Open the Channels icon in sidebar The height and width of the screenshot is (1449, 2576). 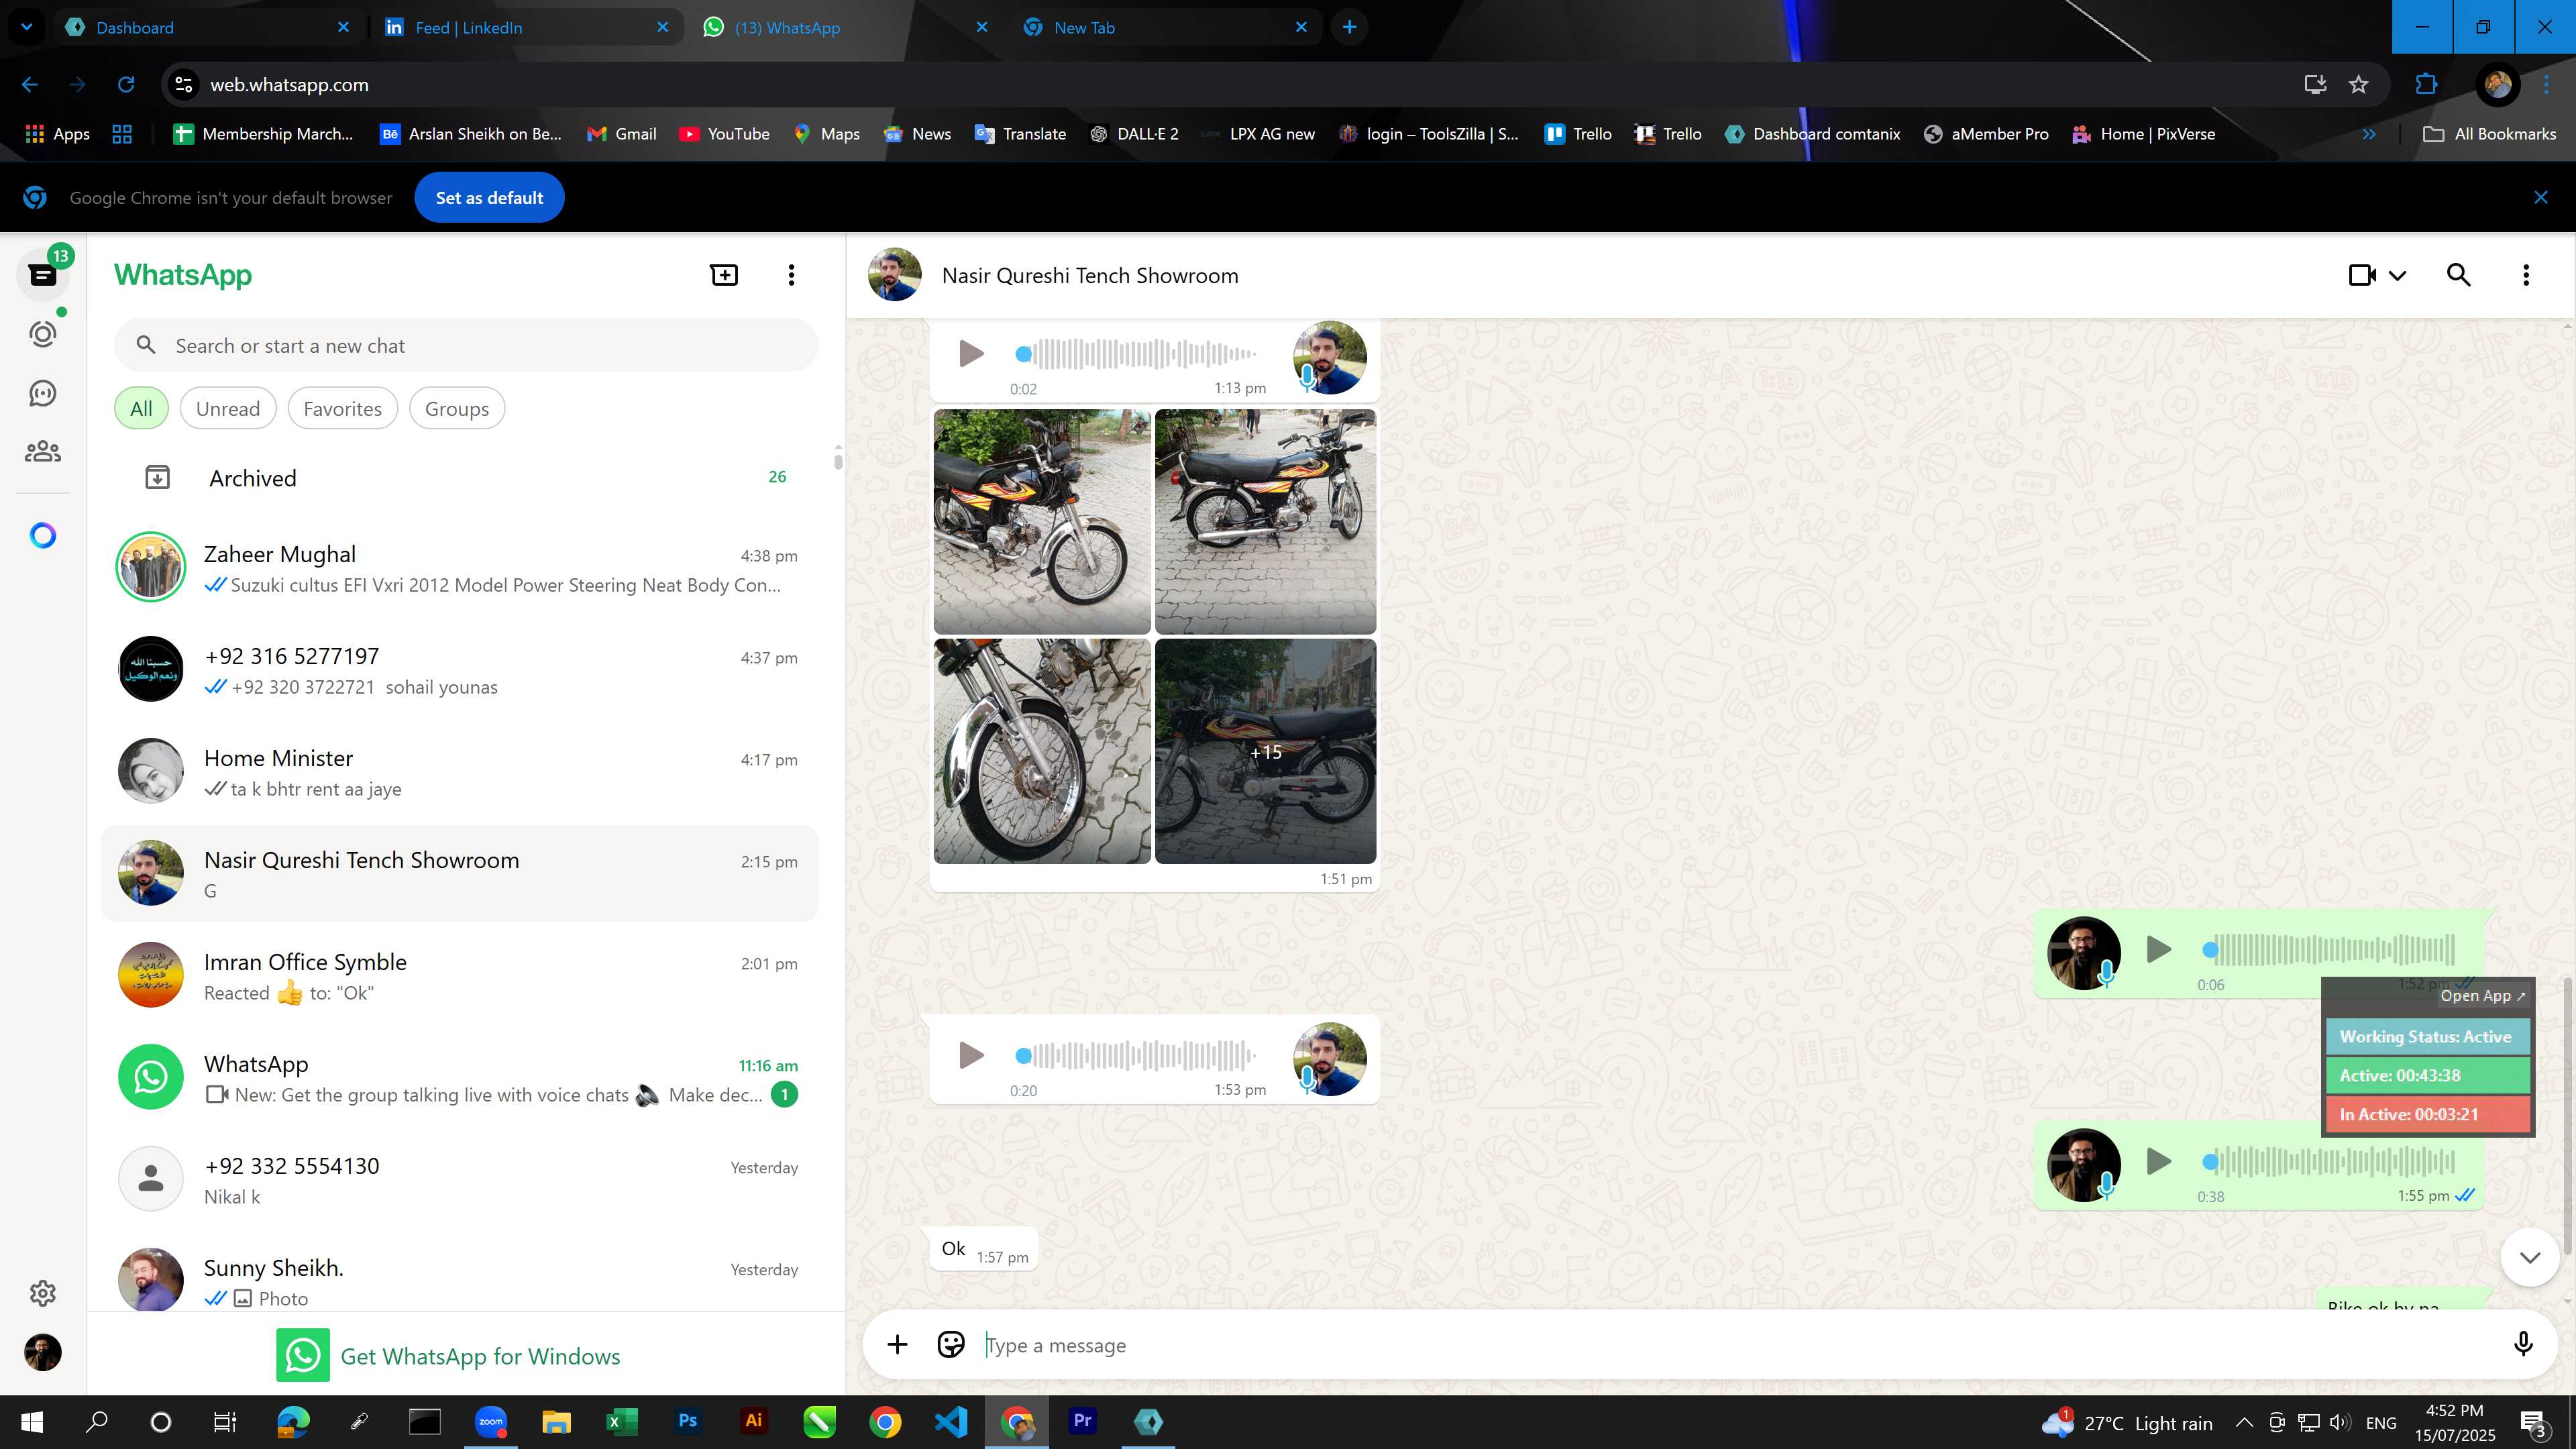tap(43, 393)
